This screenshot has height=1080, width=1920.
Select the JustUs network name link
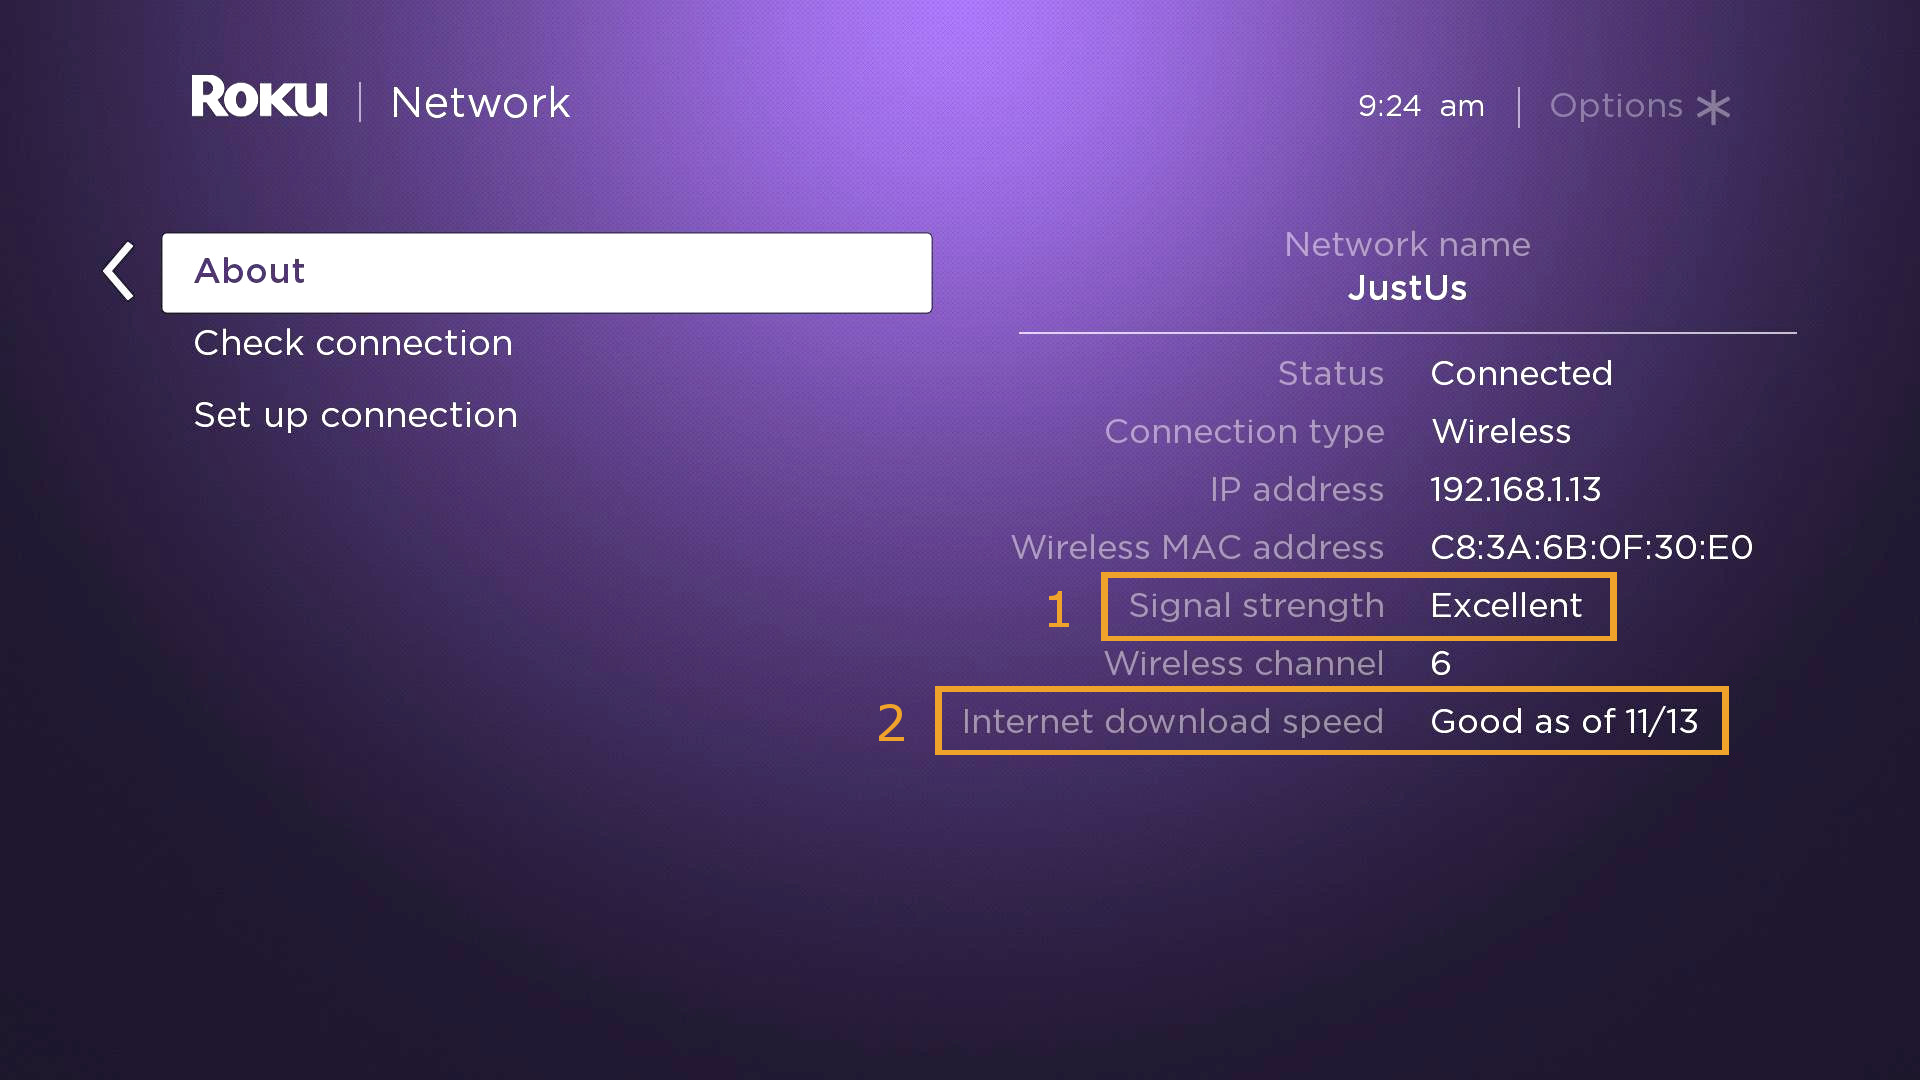(1406, 287)
